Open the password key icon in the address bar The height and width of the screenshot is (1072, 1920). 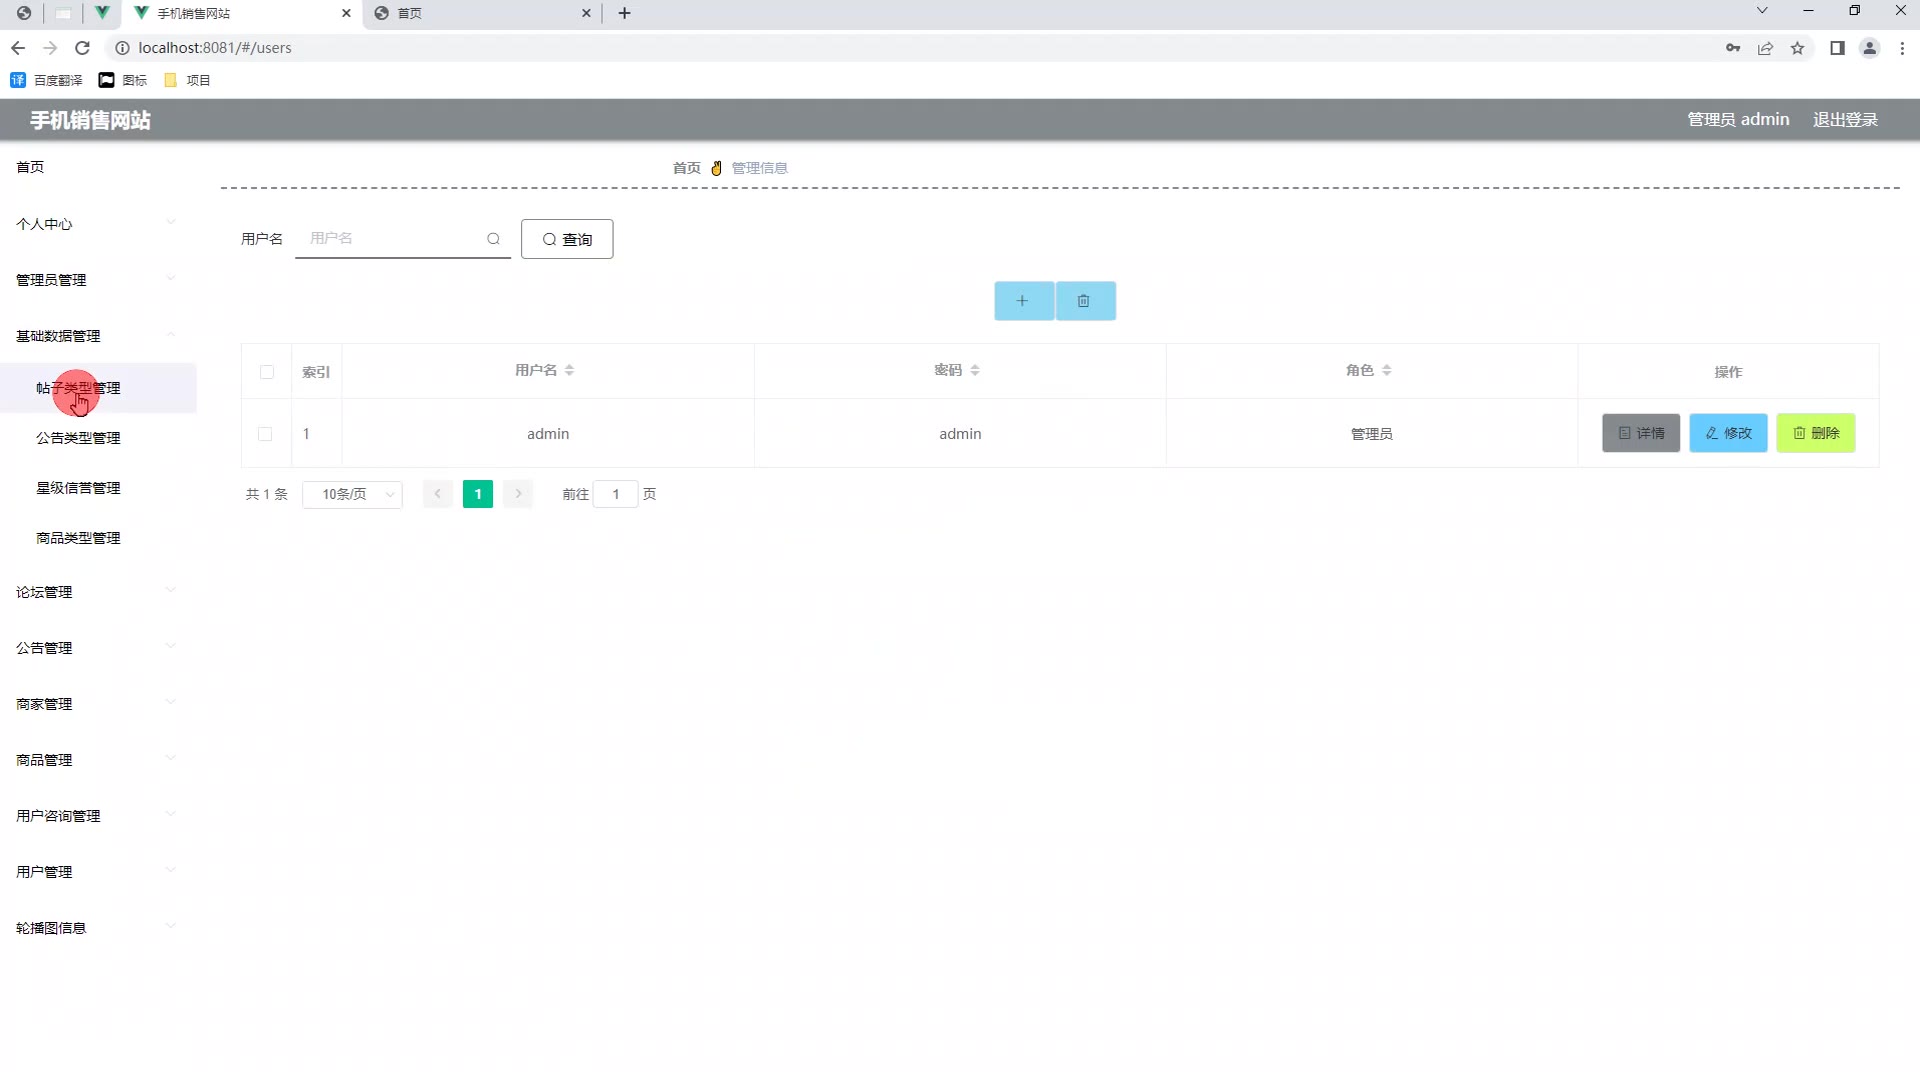(1733, 48)
